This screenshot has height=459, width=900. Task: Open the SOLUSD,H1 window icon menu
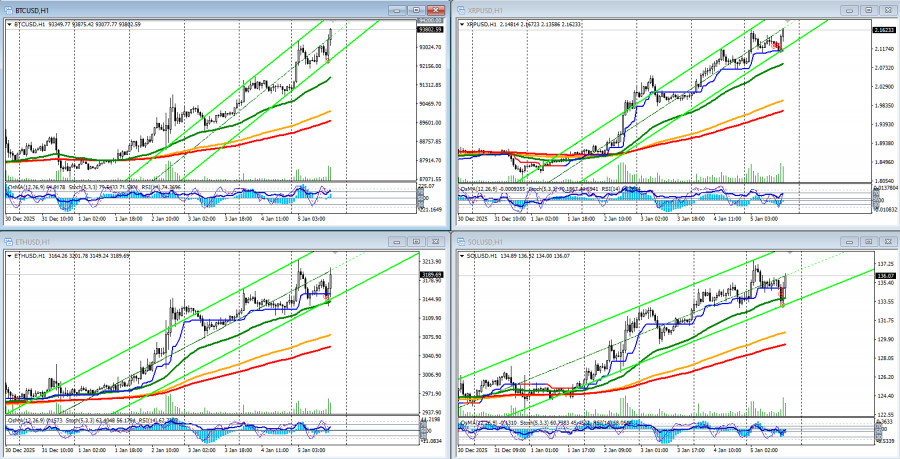coord(461,241)
